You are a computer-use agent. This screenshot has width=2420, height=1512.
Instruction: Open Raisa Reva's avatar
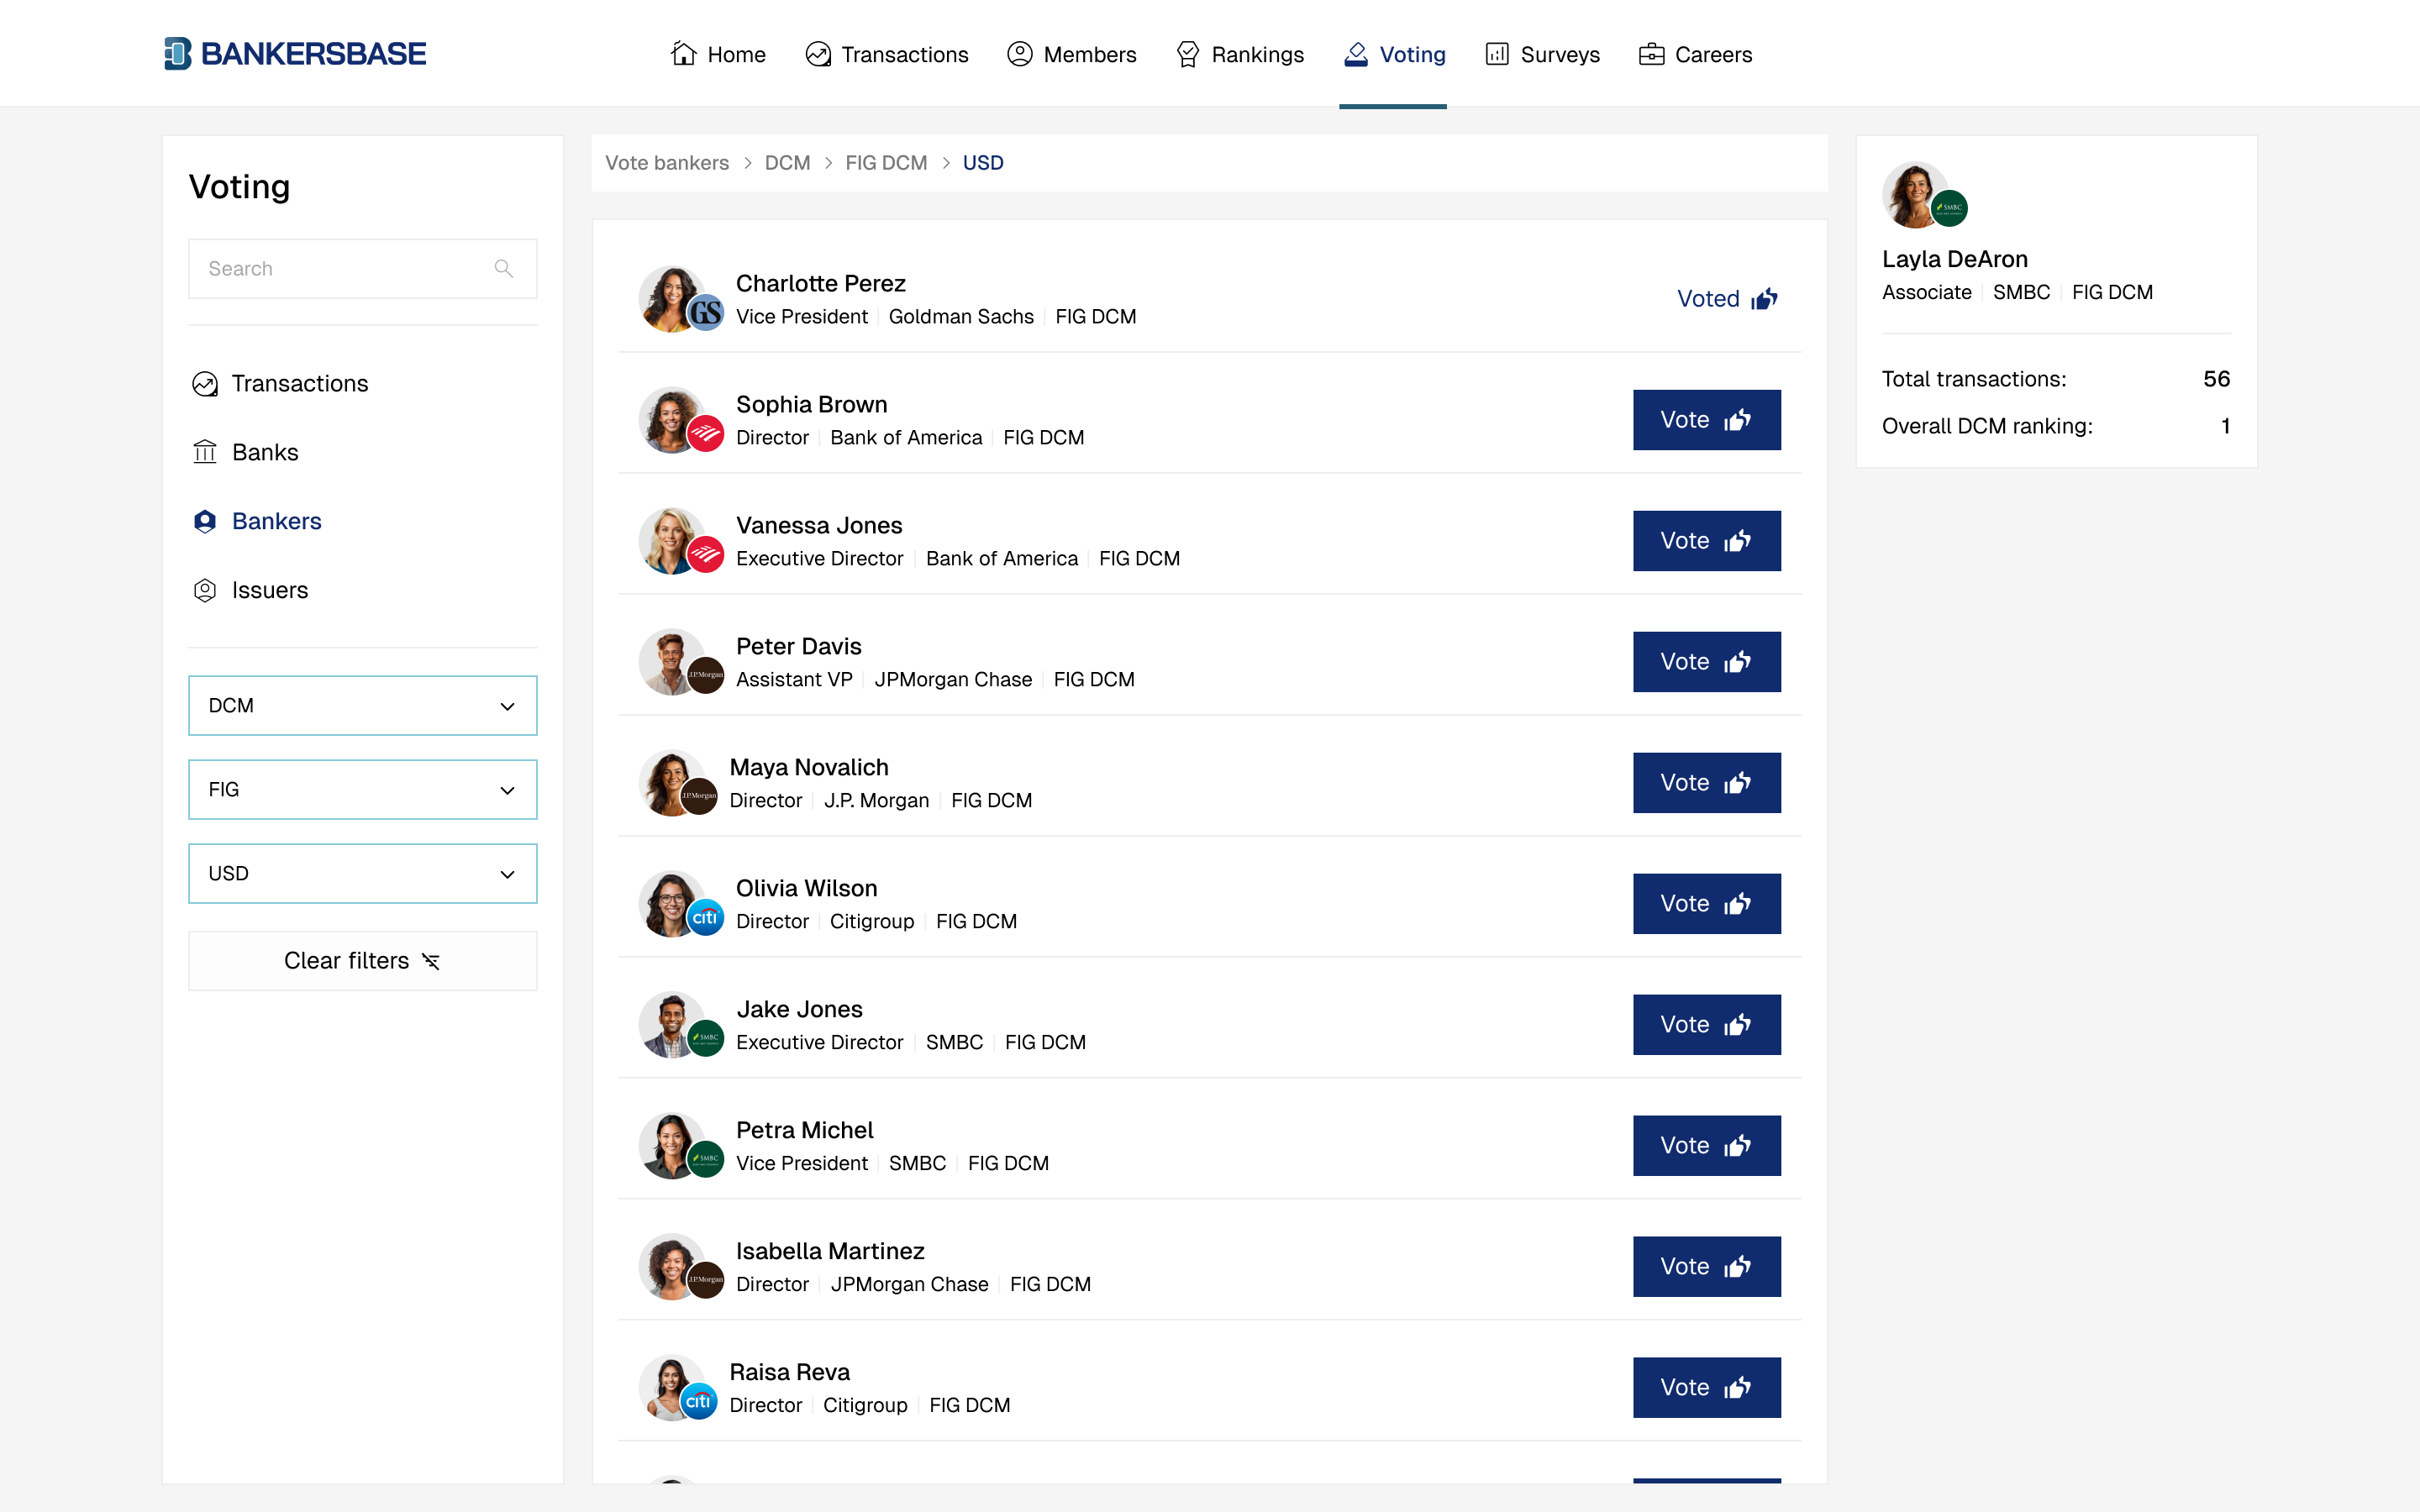(673, 1388)
